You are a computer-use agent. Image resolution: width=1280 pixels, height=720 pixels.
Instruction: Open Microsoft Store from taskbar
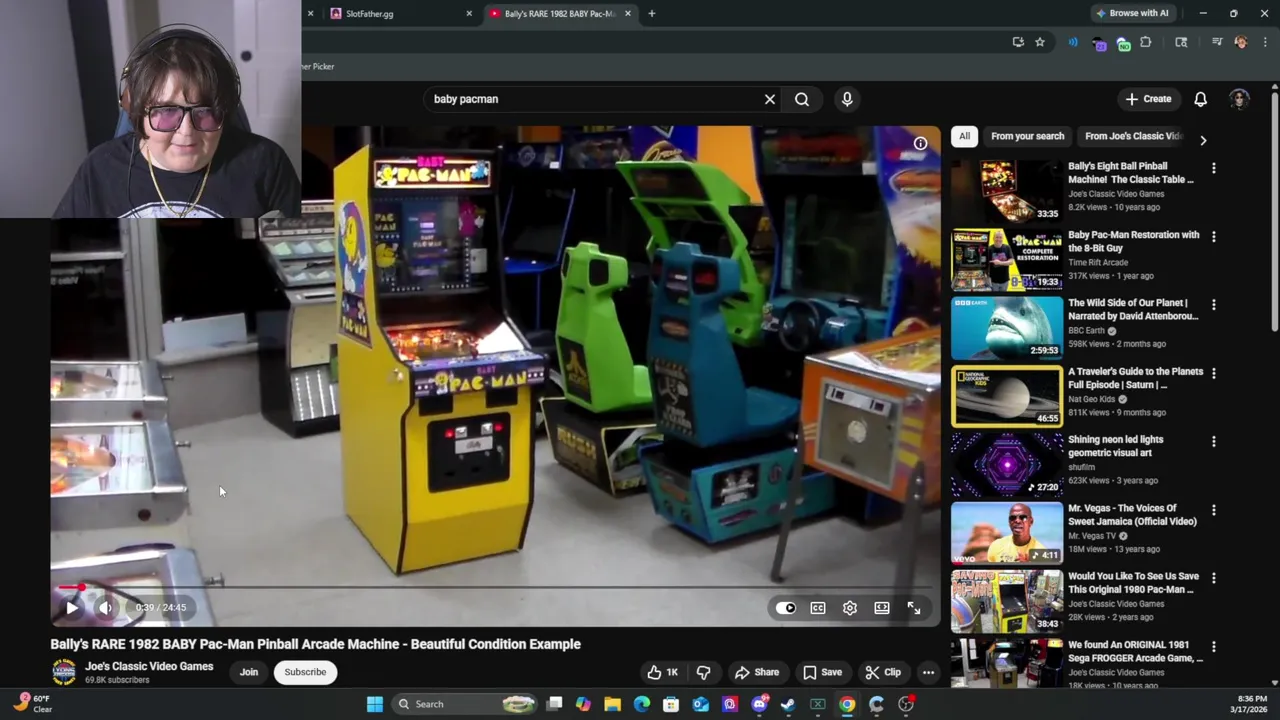[x=671, y=704]
